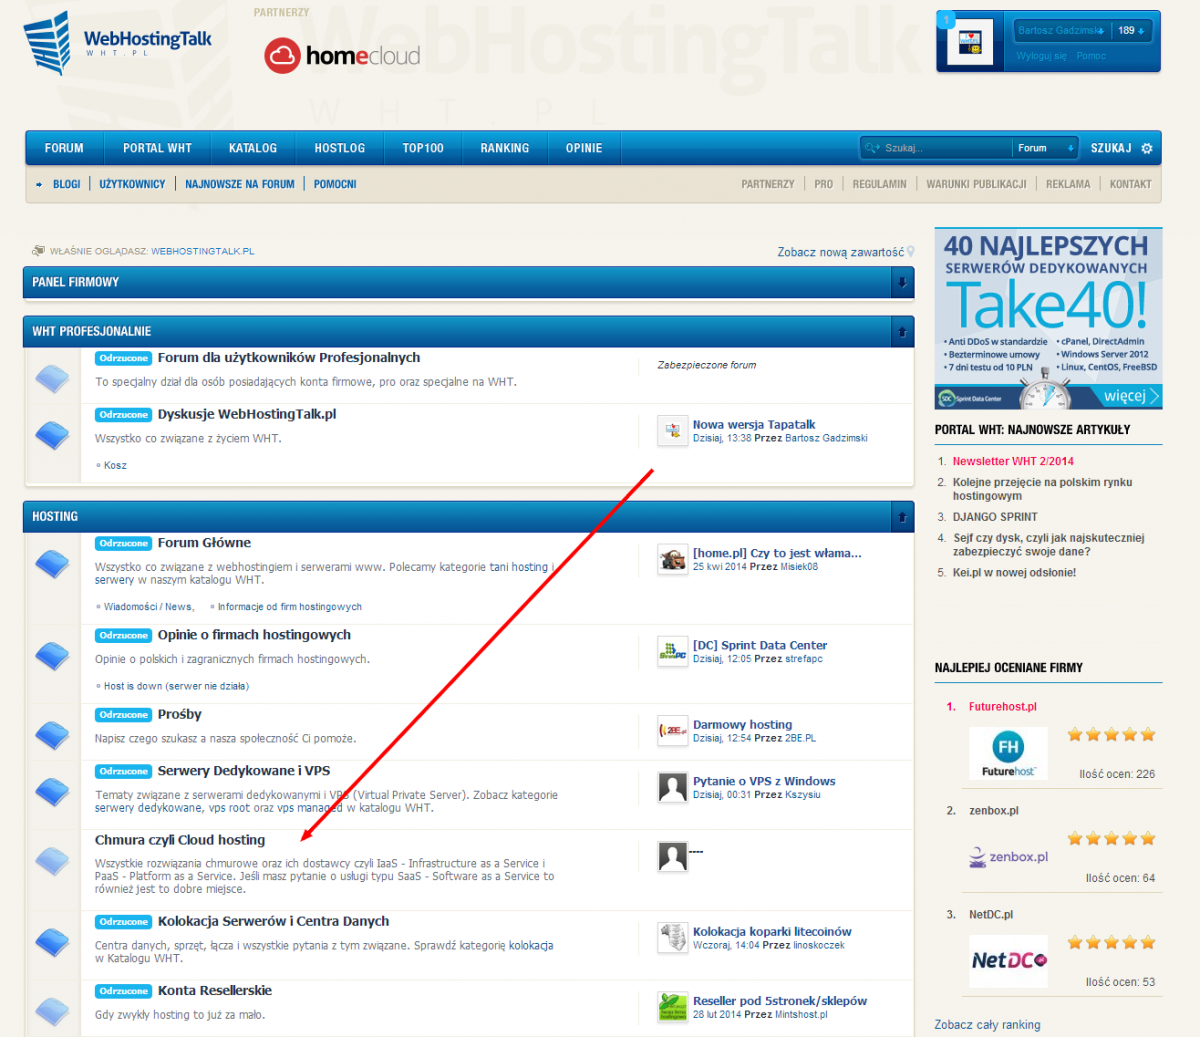
Task: Open the Take40 dedicated servers banner
Action: (1048, 318)
